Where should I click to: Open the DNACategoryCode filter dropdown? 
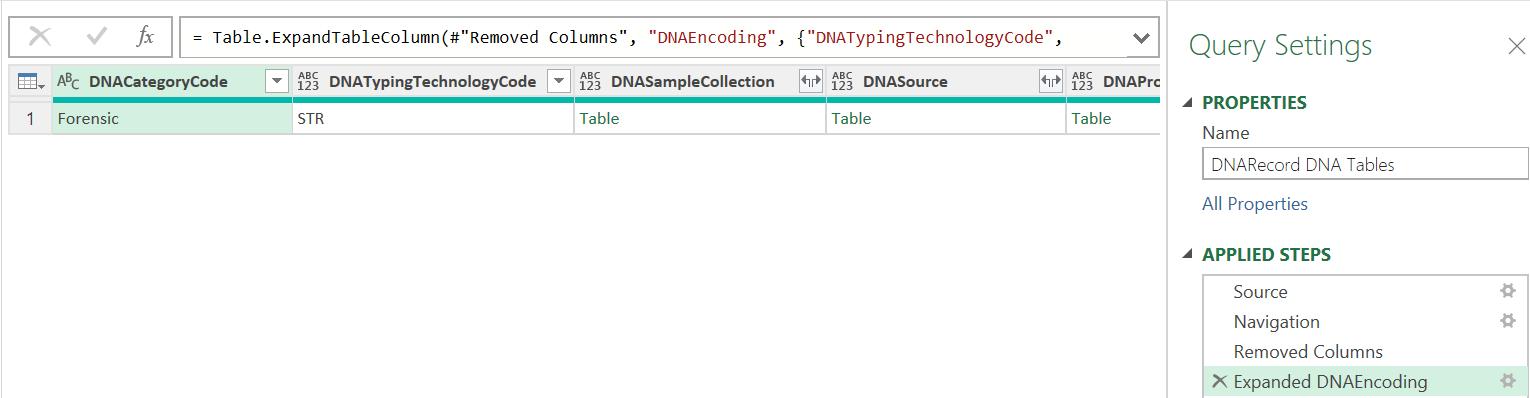pos(277,82)
